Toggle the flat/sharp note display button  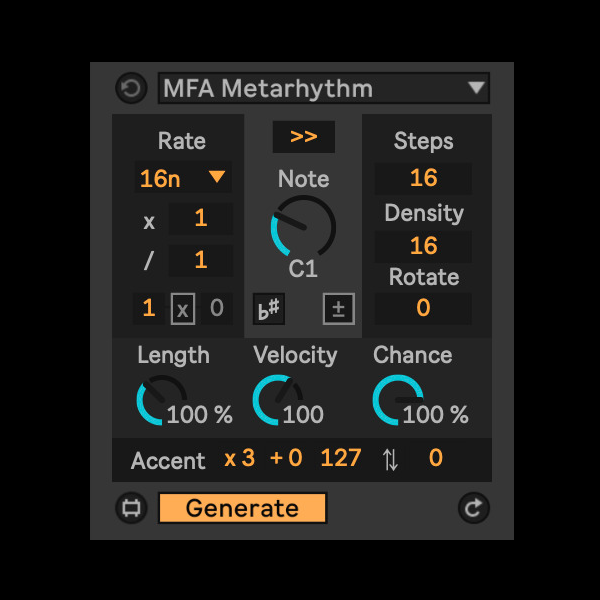tap(269, 309)
